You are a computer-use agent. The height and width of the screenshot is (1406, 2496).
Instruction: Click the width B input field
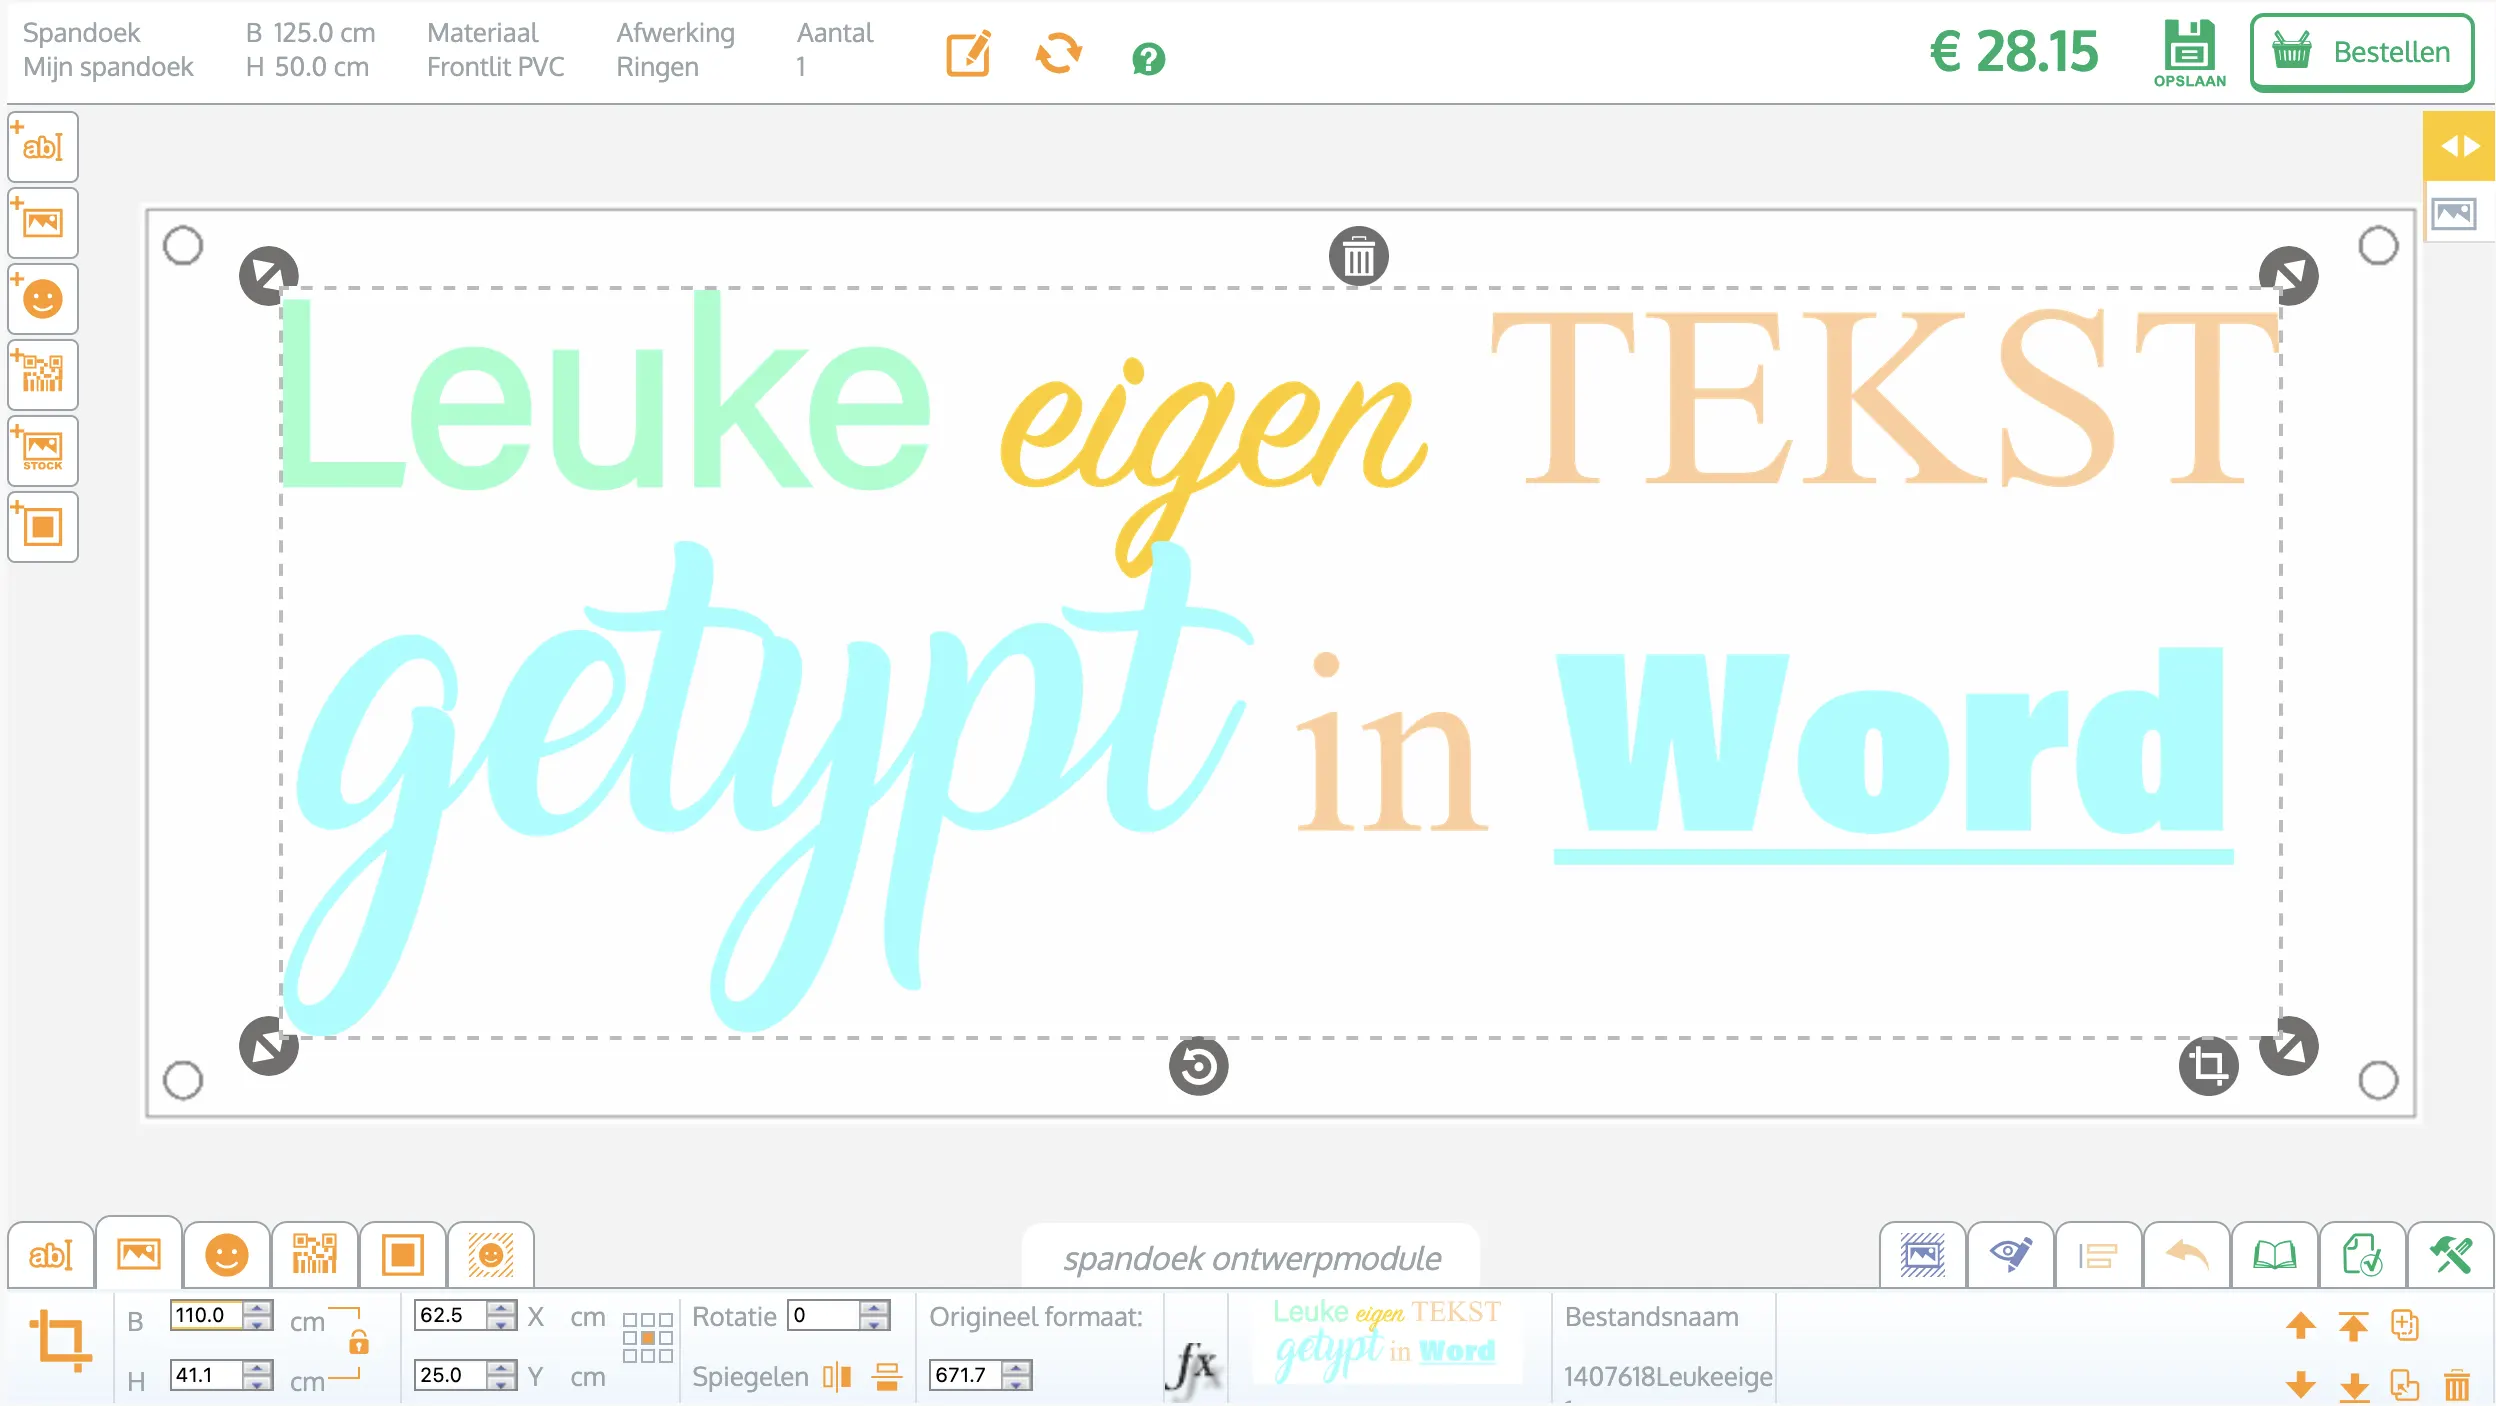(x=207, y=1316)
